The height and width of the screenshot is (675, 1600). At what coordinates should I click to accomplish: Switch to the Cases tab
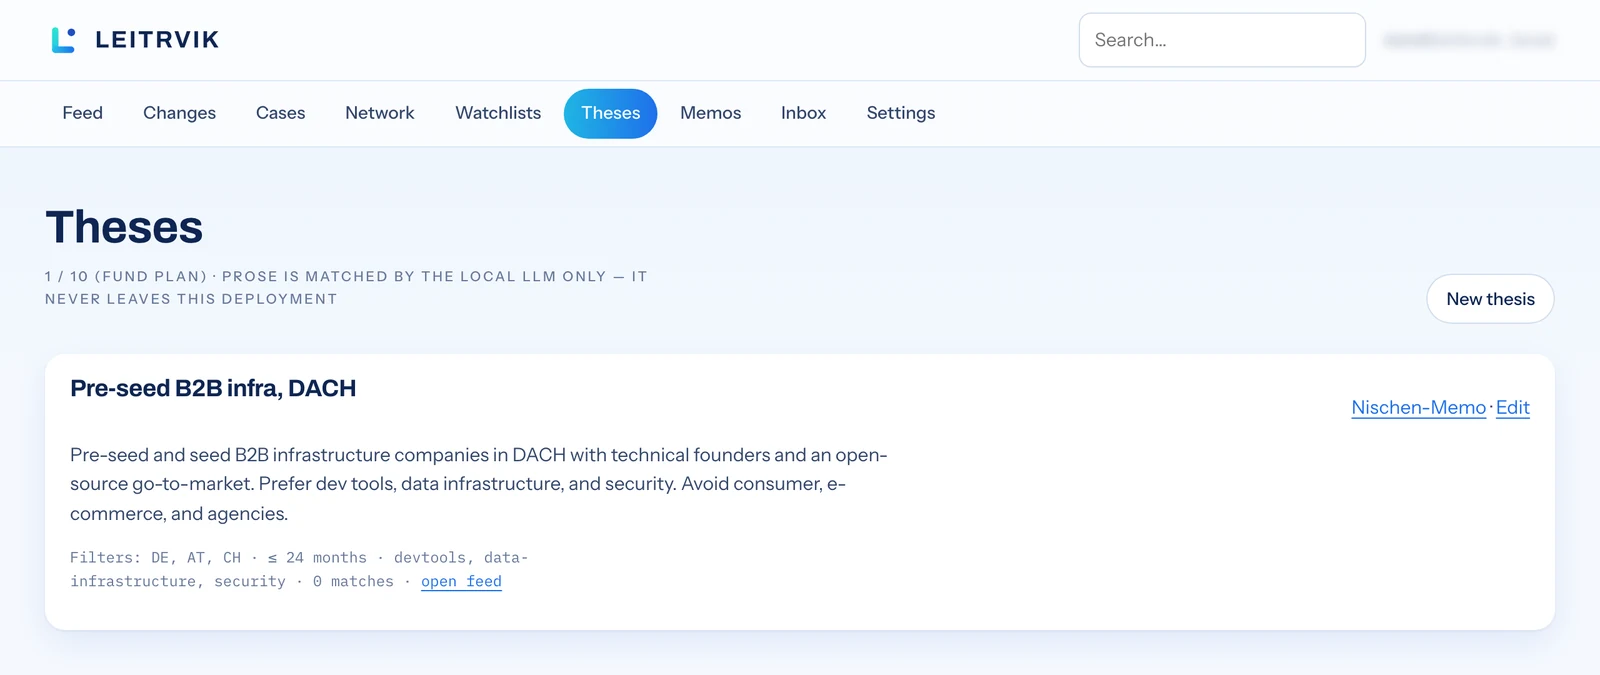(x=280, y=113)
